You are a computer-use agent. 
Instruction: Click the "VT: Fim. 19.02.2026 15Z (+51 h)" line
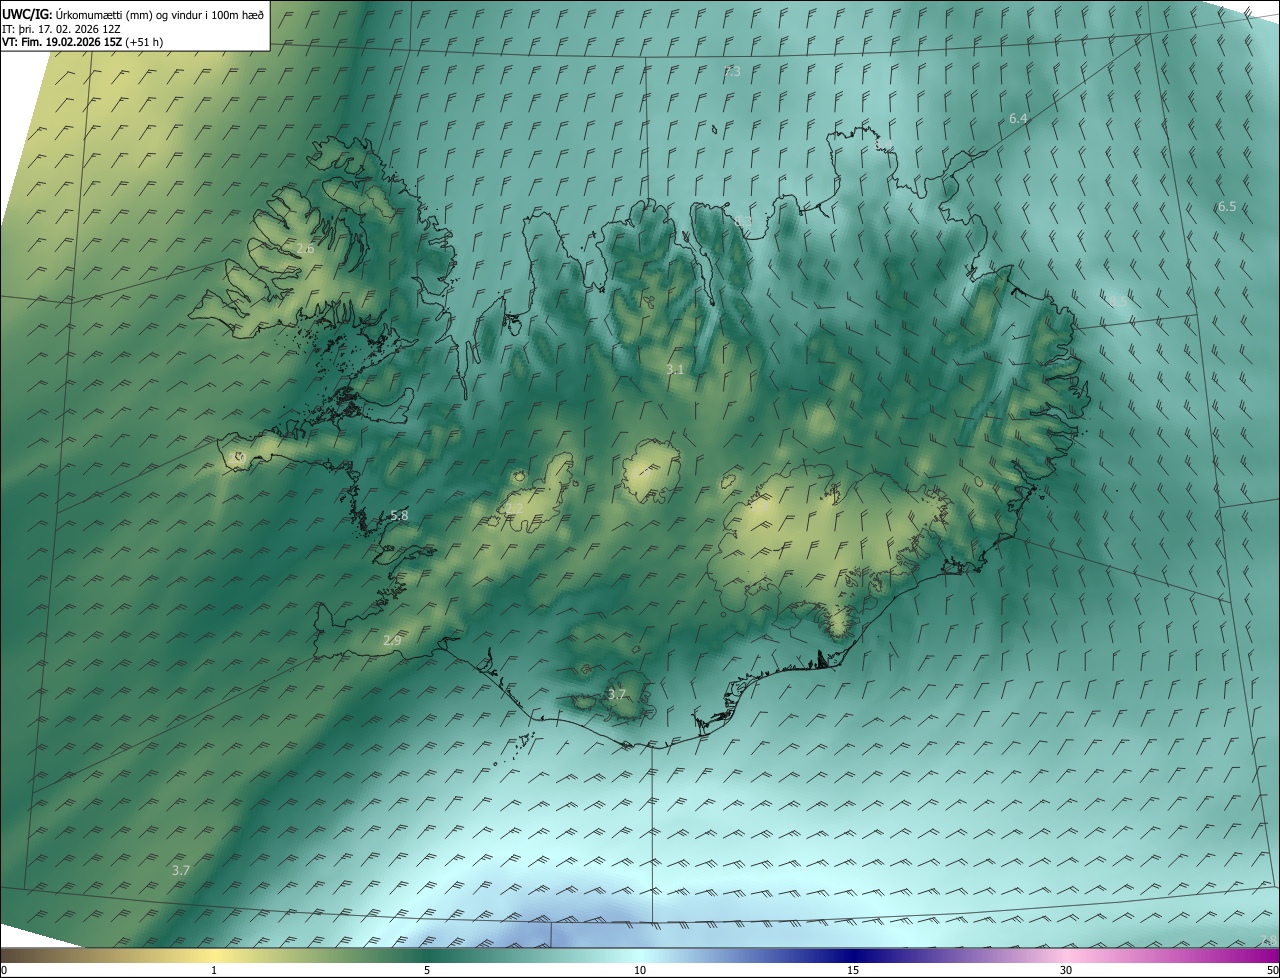(x=83, y=42)
